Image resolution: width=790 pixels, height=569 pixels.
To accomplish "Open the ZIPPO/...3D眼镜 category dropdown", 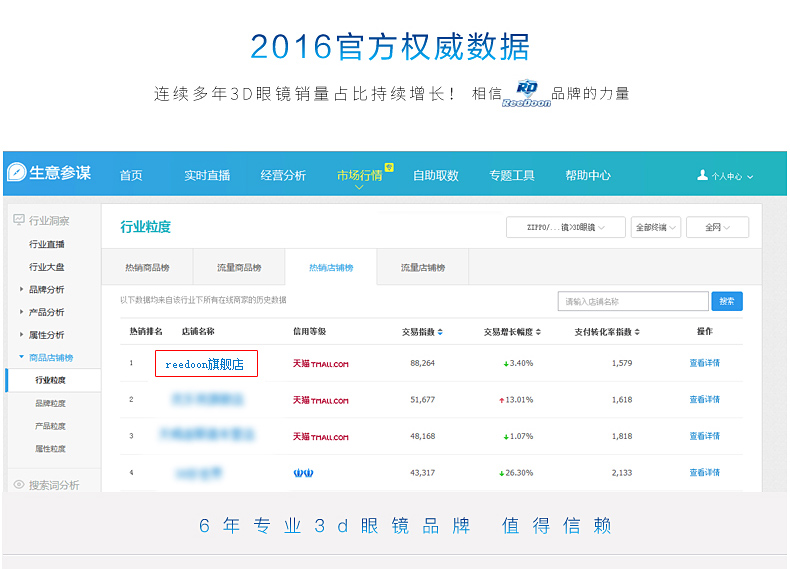I will pos(566,227).
